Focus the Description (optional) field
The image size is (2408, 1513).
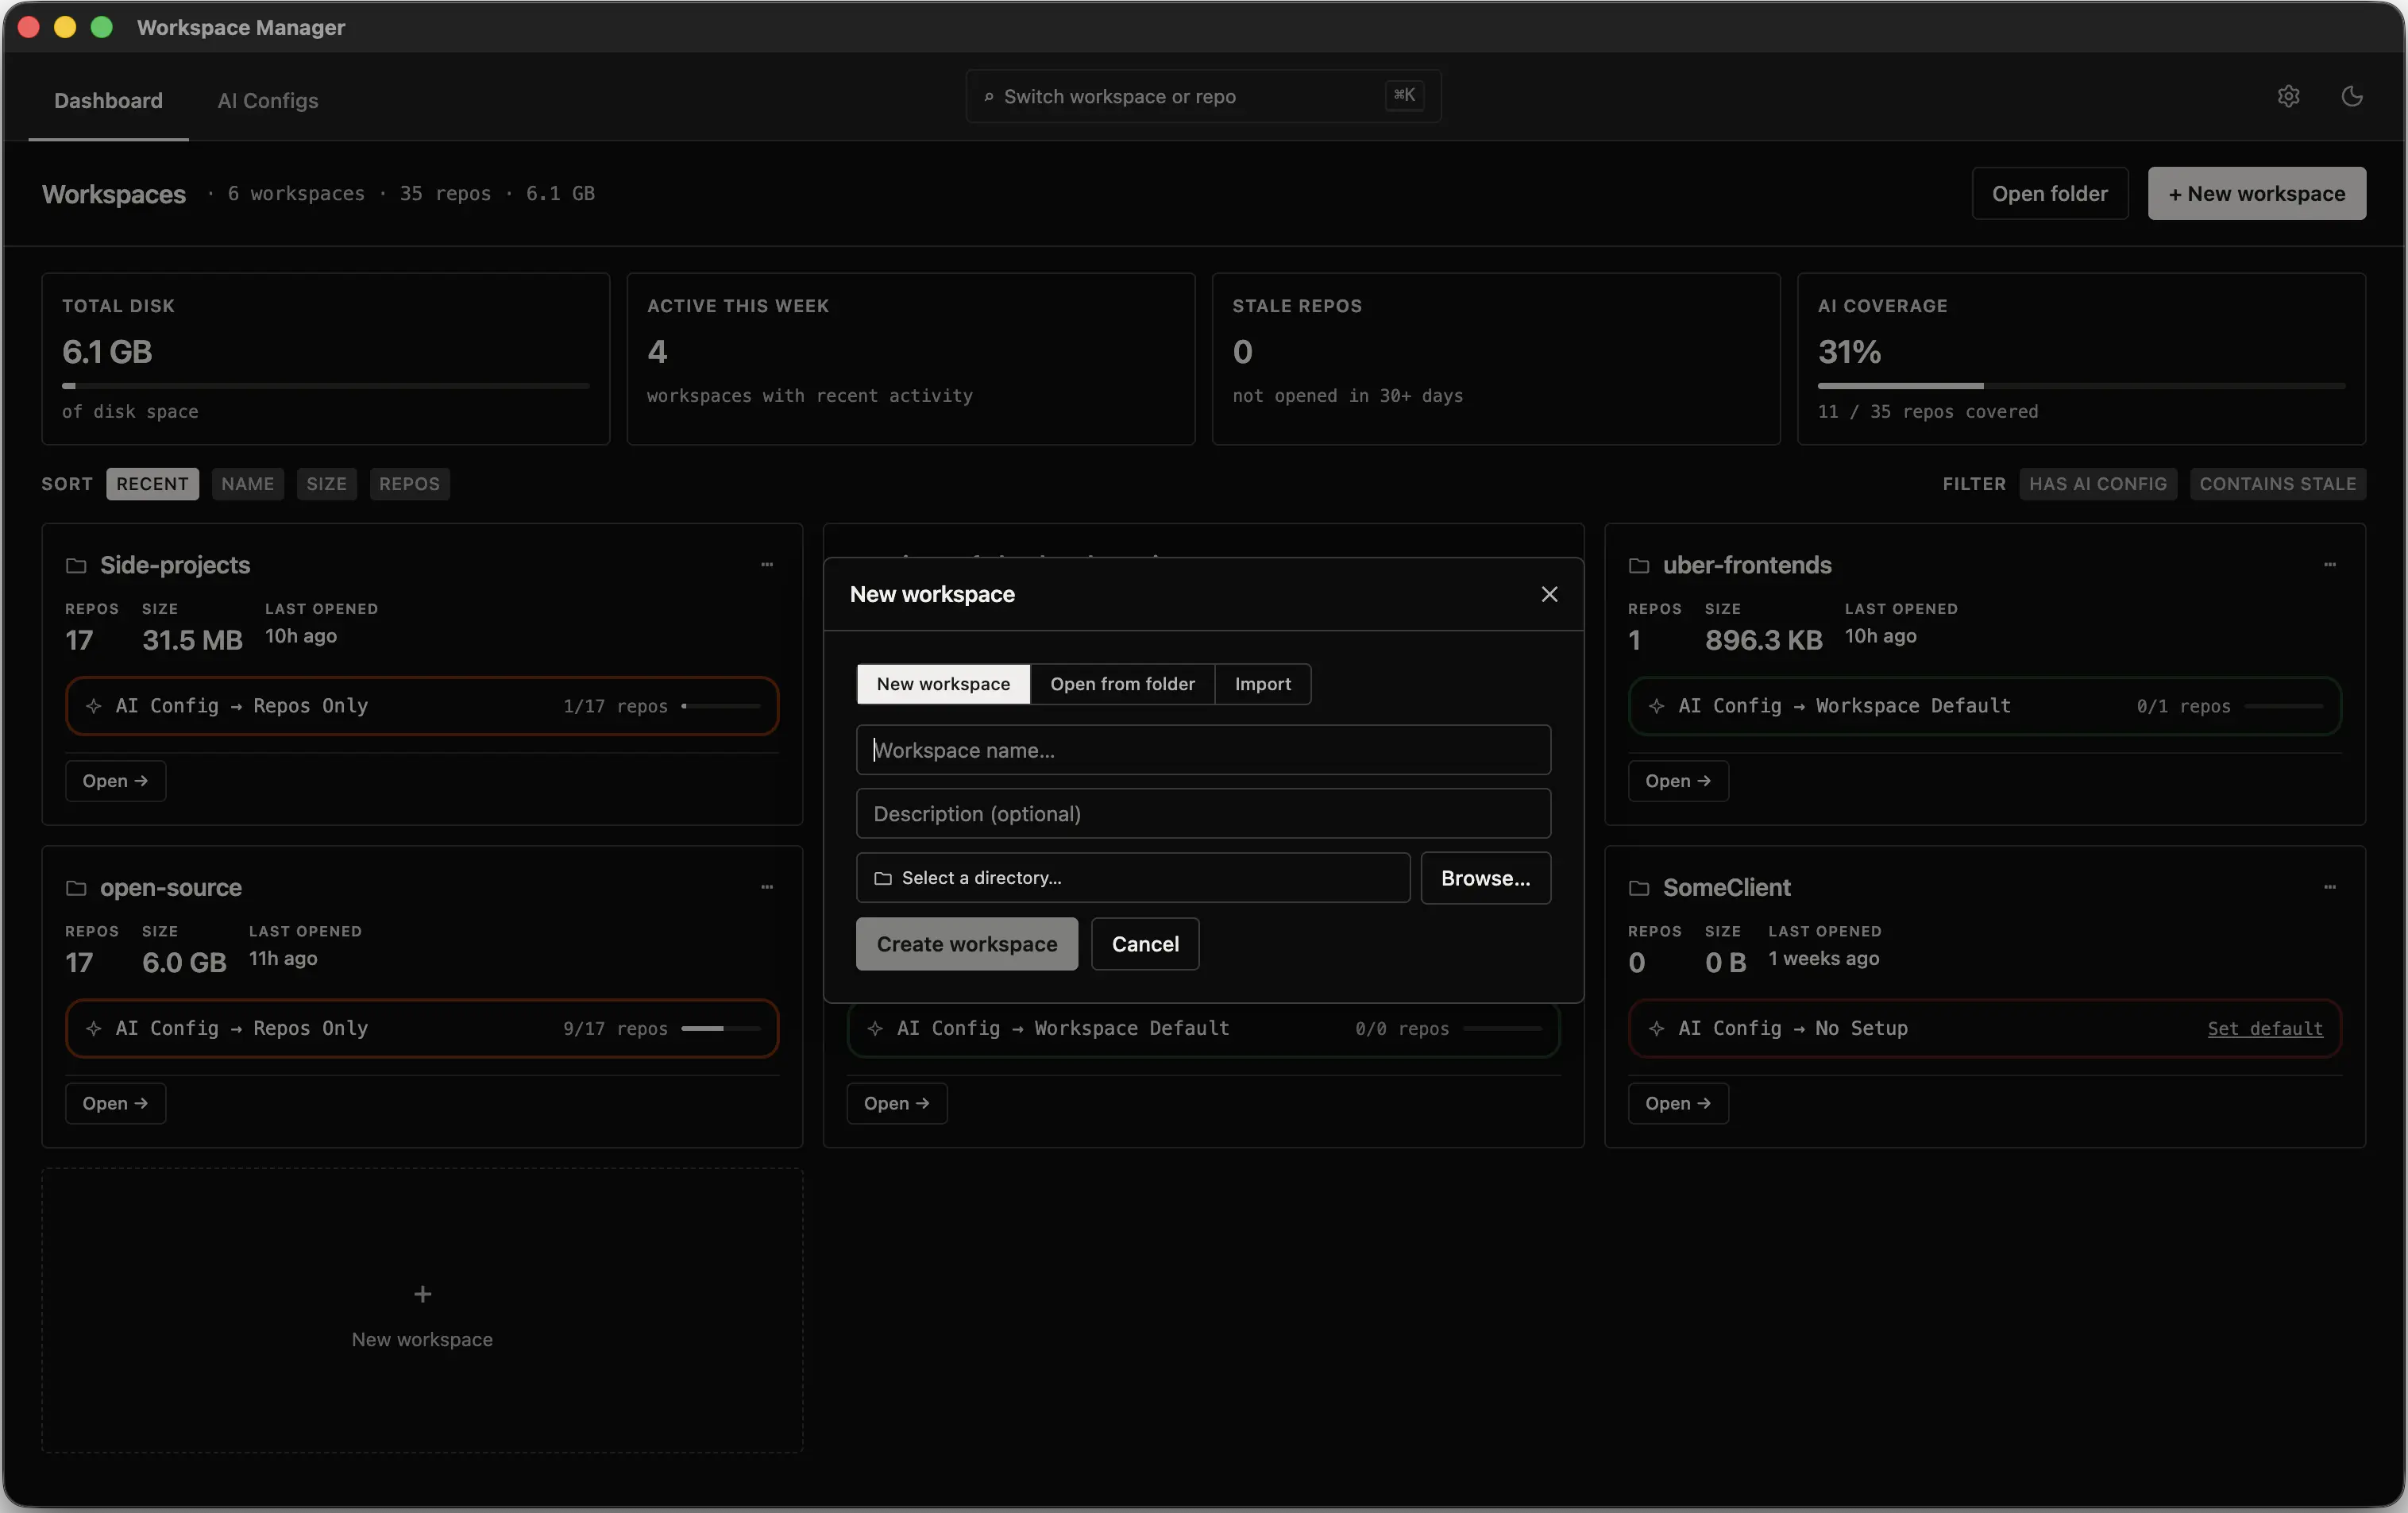(1203, 814)
